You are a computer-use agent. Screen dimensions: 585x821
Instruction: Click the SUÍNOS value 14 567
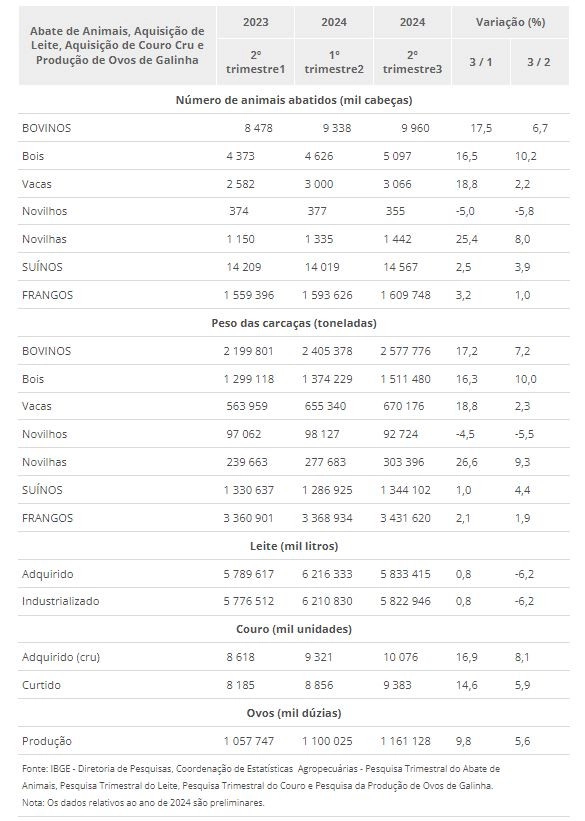[x=401, y=267]
